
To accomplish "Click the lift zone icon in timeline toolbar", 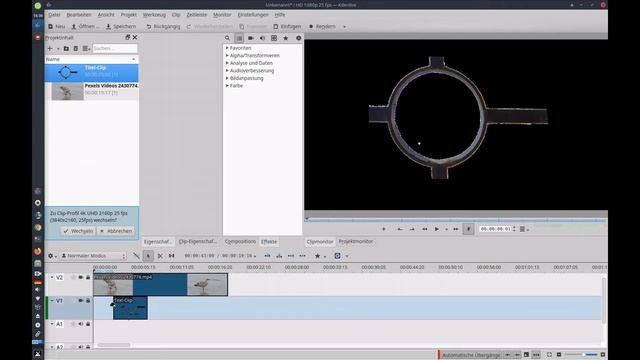I will [x=302, y=256].
